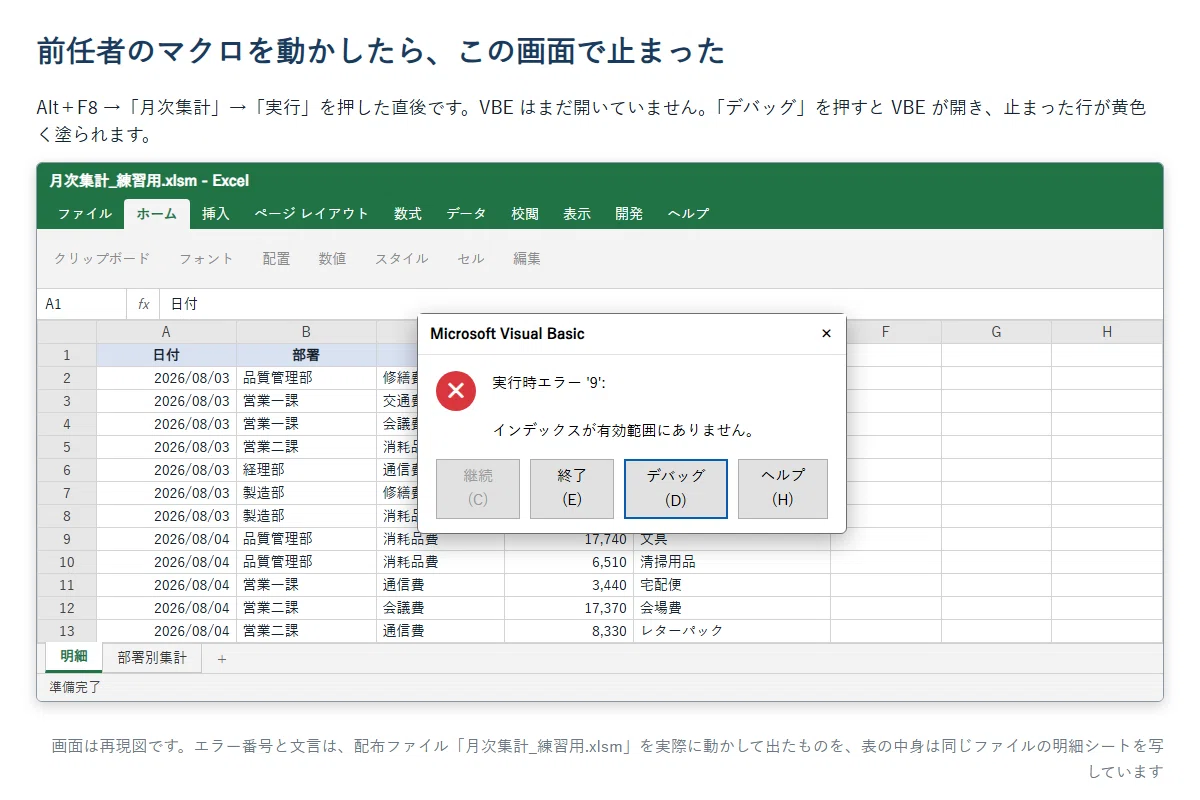The height and width of the screenshot is (800, 1200).
Task: Open the 開発 developer tab
Action: [x=629, y=214]
